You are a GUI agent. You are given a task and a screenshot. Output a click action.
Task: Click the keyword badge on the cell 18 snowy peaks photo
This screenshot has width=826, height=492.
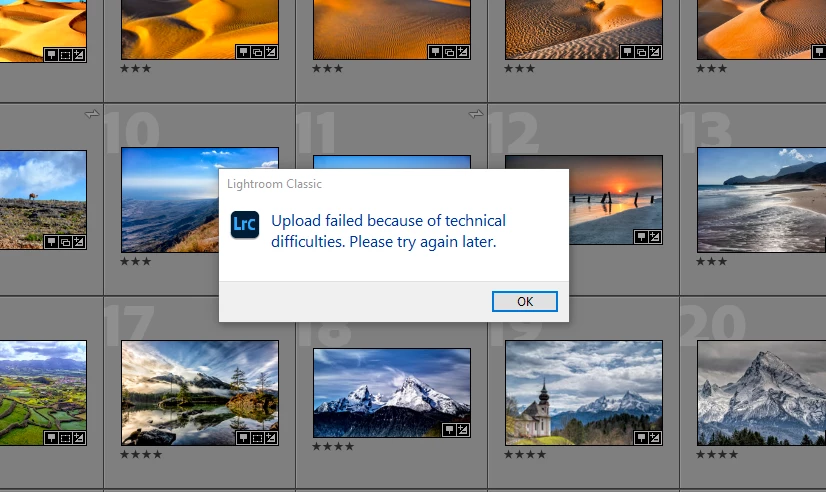click(x=449, y=430)
